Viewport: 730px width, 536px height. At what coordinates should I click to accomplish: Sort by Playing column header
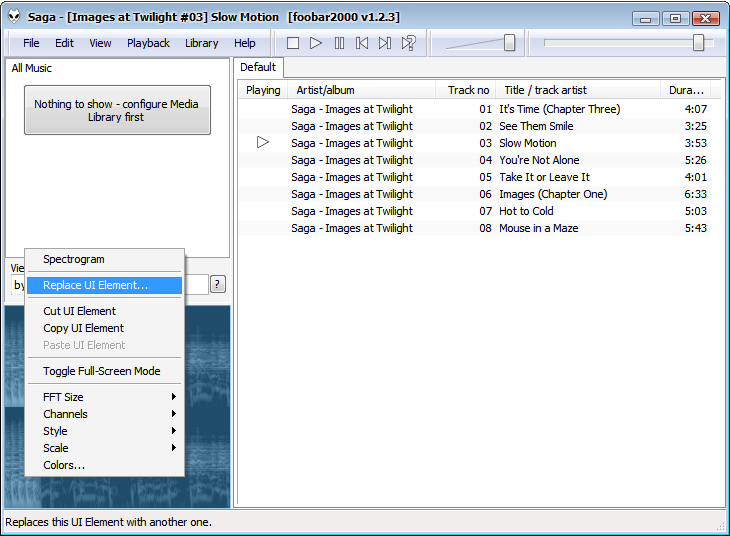[263, 90]
